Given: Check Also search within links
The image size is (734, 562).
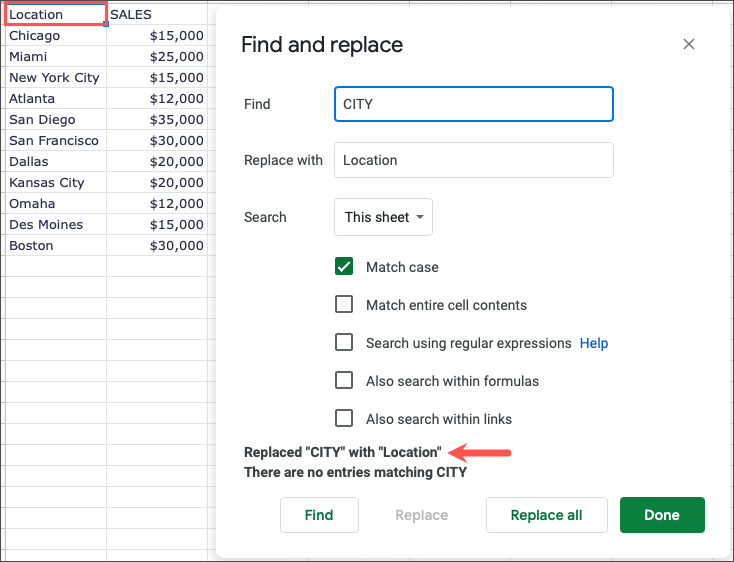Looking at the screenshot, I should click(x=344, y=419).
